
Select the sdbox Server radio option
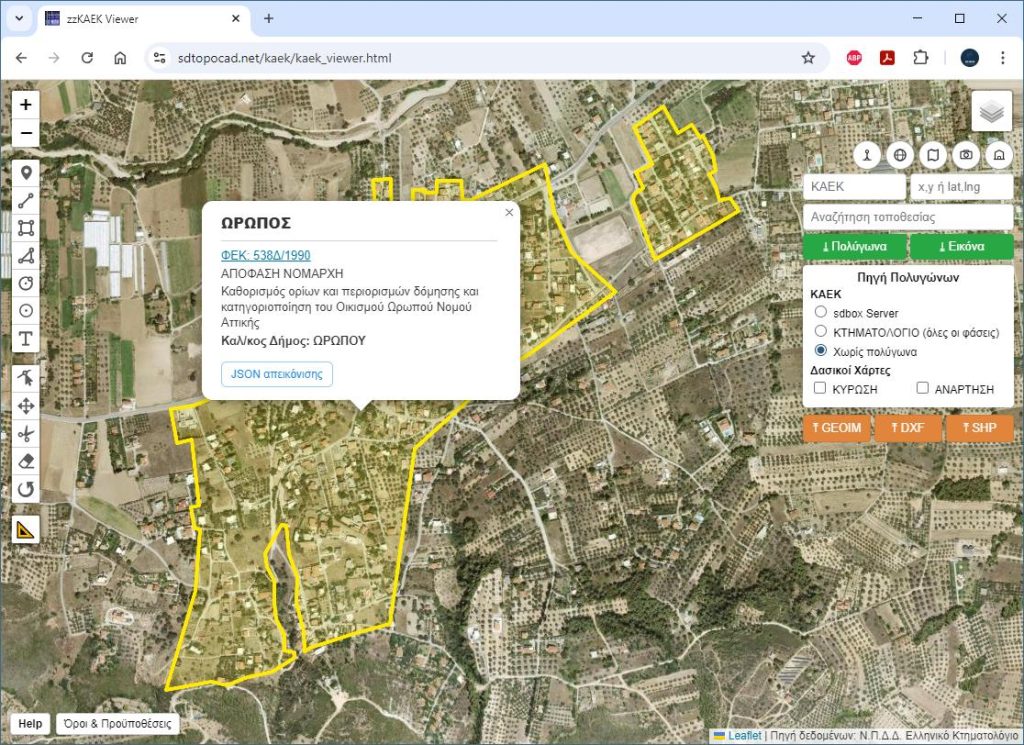[821, 312]
